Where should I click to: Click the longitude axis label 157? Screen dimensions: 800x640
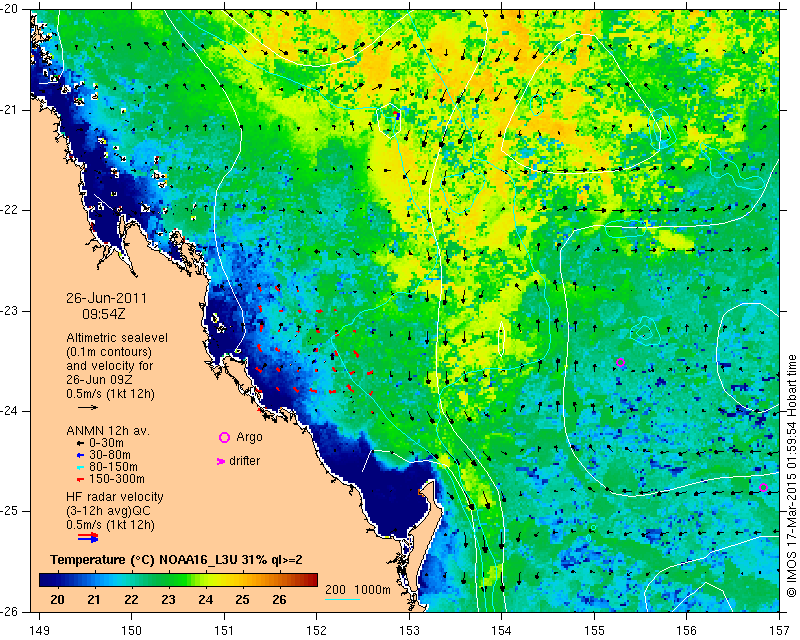tap(780, 631)
